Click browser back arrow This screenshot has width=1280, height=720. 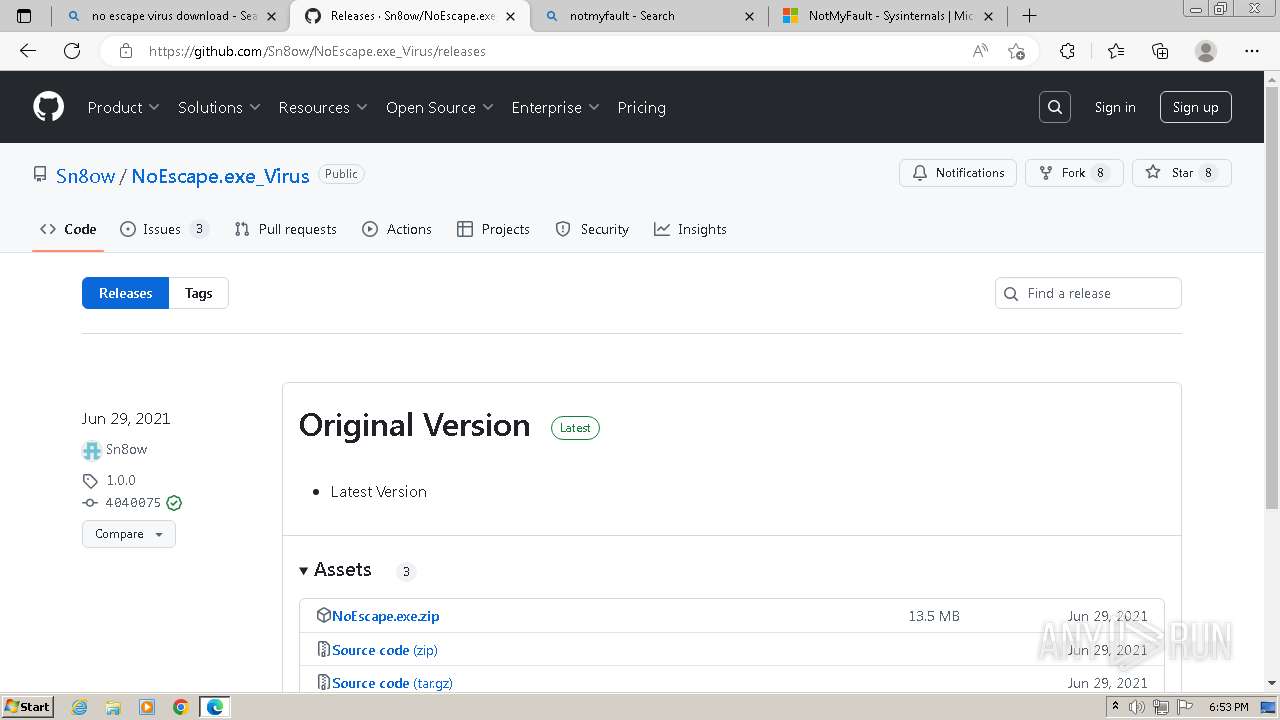[x=28, y=51]
